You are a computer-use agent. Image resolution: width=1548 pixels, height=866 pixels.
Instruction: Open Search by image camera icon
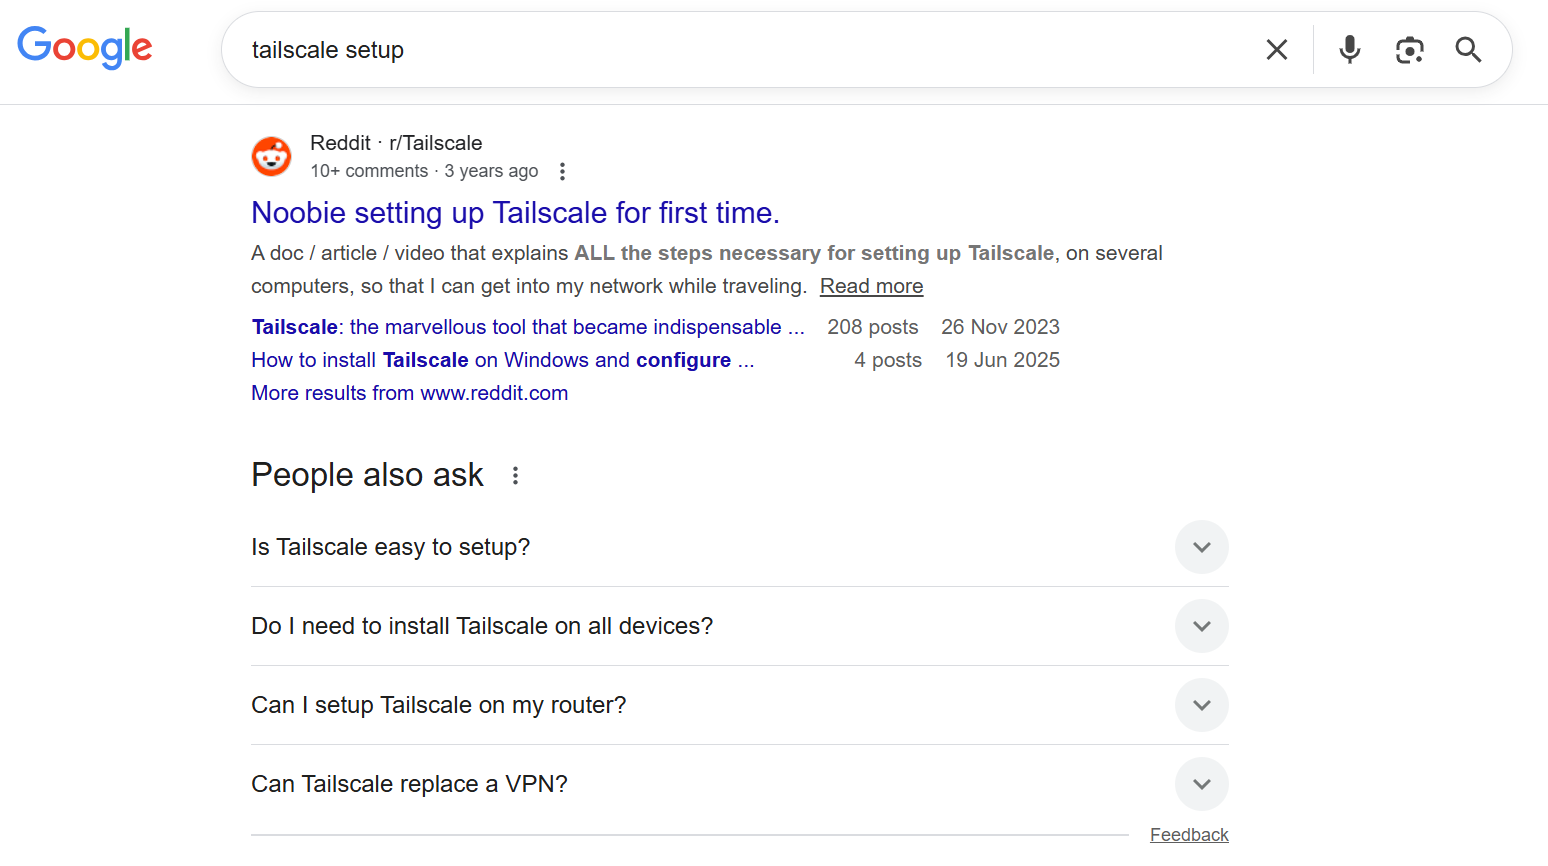pyautogui.click(x=1409, y=50)
